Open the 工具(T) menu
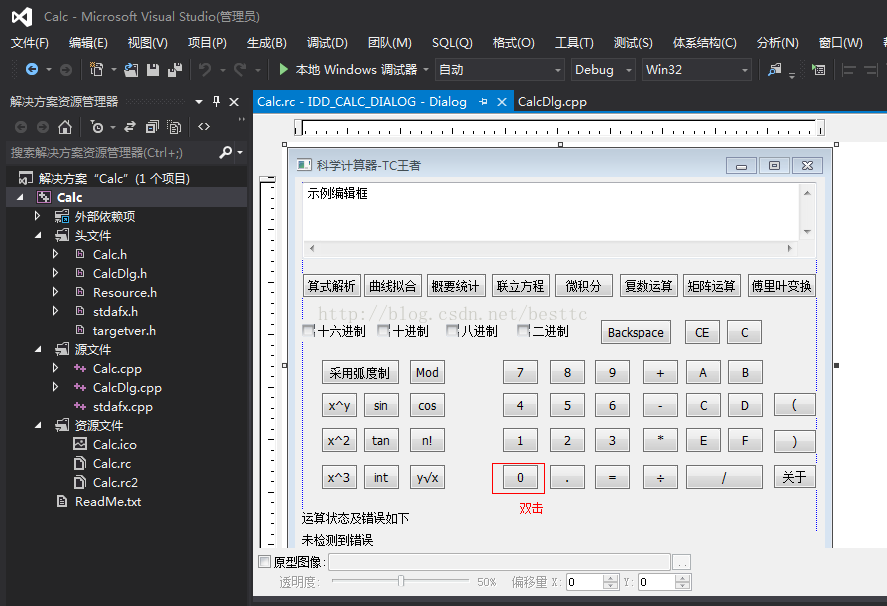This screenshot has height=606, width=887. 574,43
